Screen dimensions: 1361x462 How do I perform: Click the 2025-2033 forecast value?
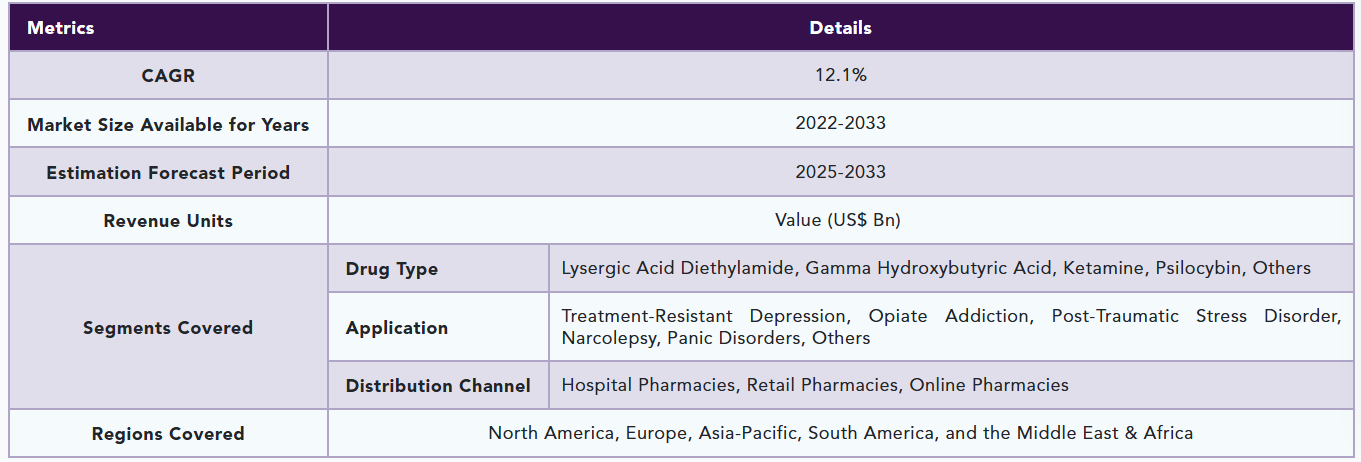tap(840, 172)
